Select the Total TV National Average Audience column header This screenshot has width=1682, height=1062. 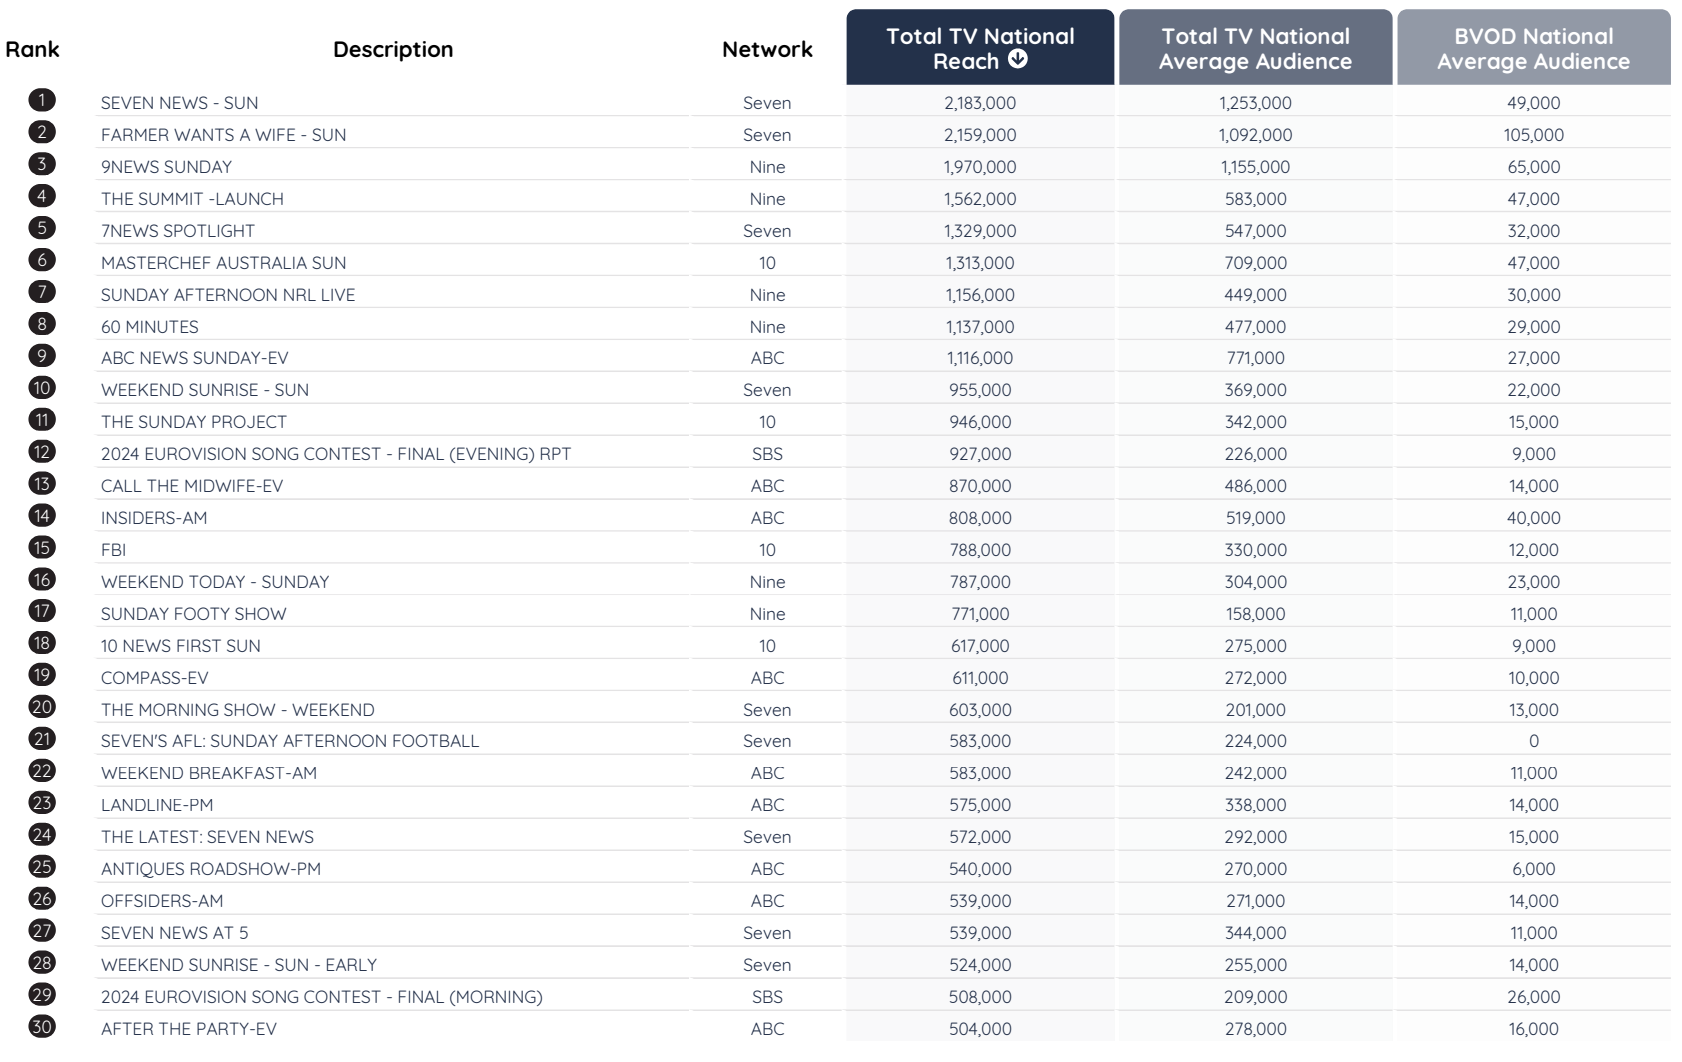coord(1255,48)
